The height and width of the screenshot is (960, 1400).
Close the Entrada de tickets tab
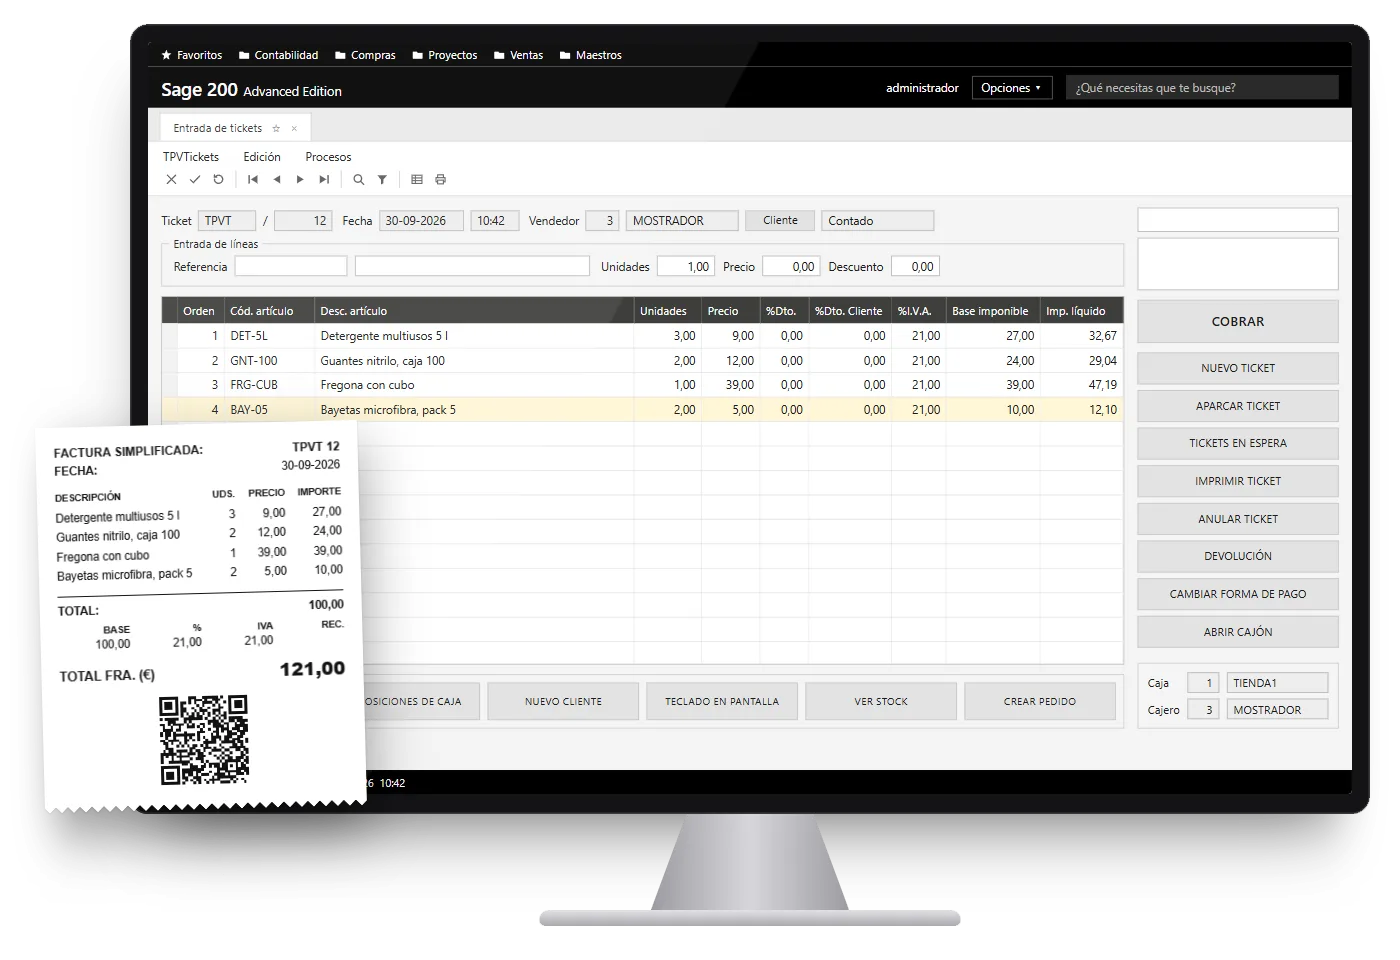coord(294,128)
